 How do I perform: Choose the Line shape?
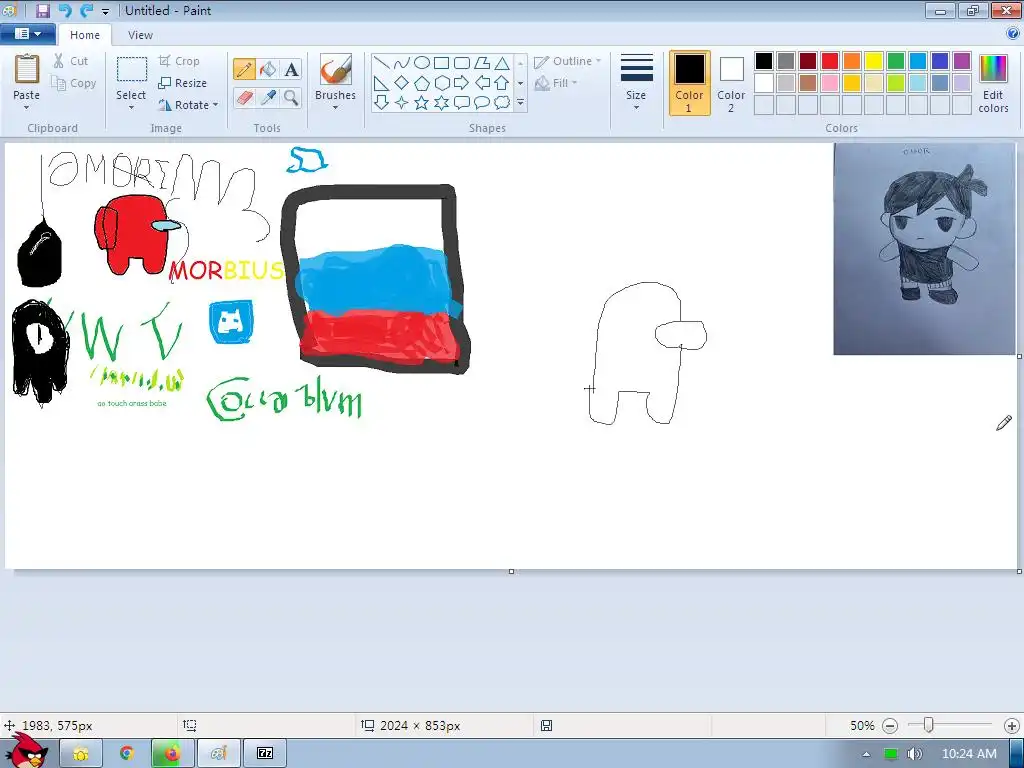coord(382,63)
